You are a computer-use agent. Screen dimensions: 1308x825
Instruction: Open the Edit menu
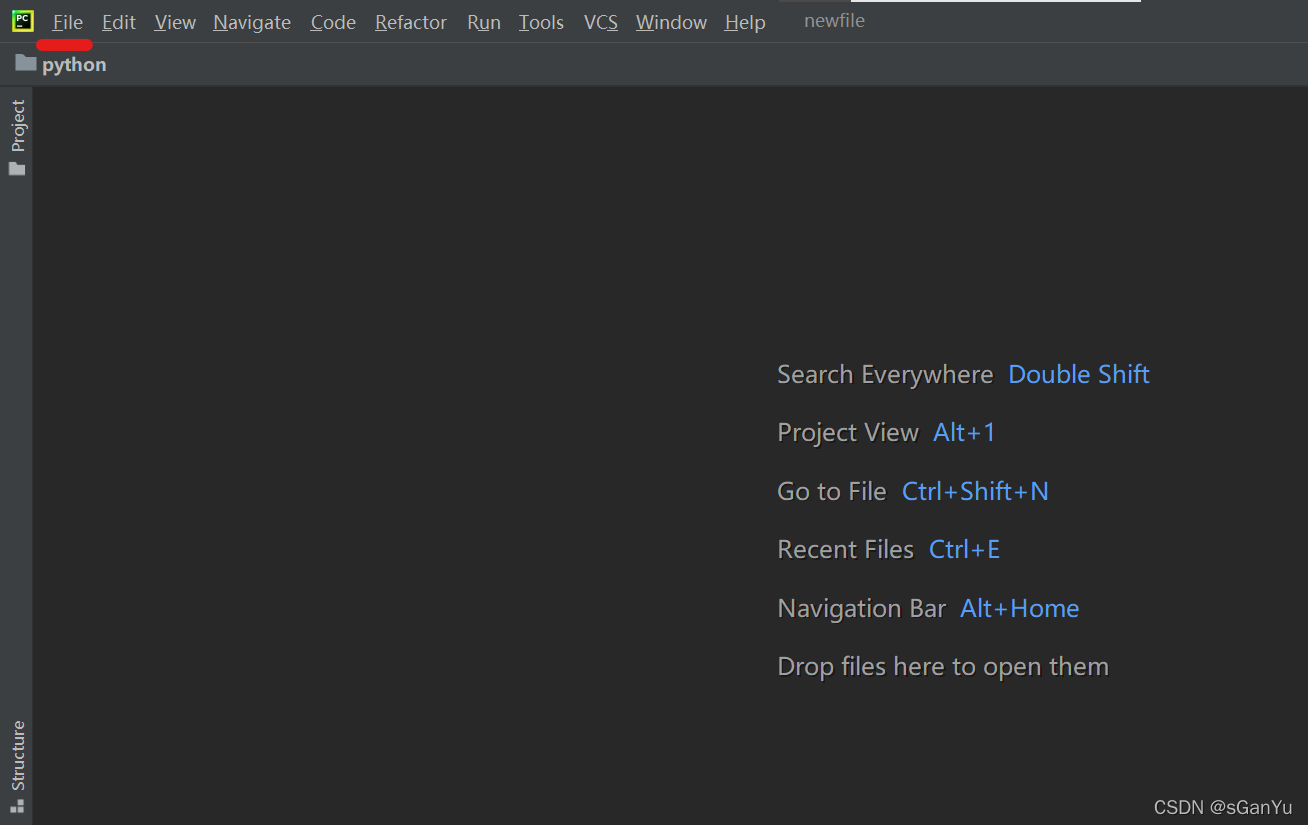coord(119,22)
